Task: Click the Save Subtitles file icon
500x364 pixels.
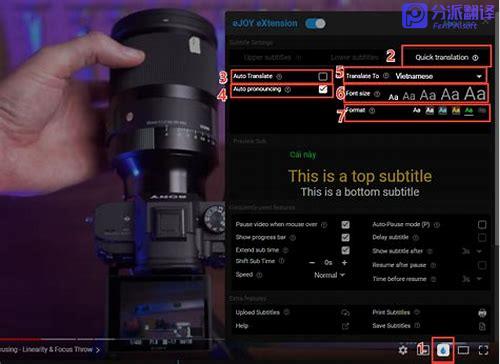Action: coord(482,326)
